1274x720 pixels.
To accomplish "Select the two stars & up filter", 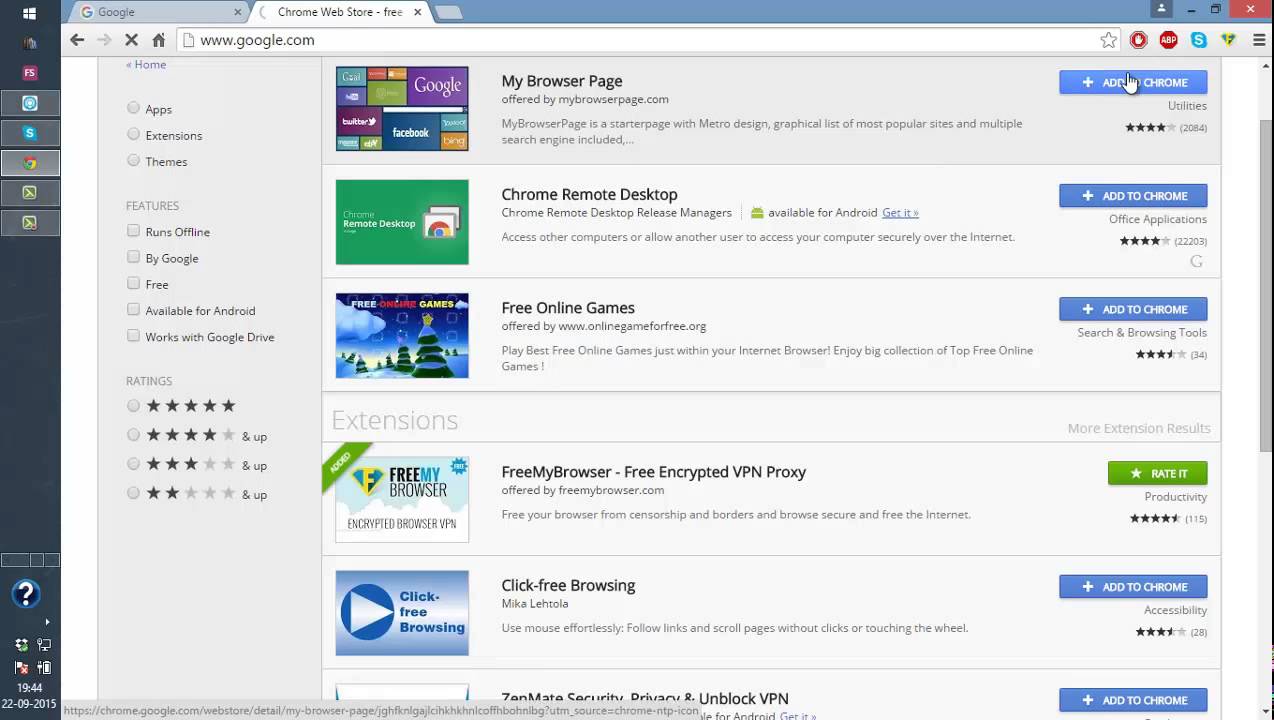I will click(134, 493).
